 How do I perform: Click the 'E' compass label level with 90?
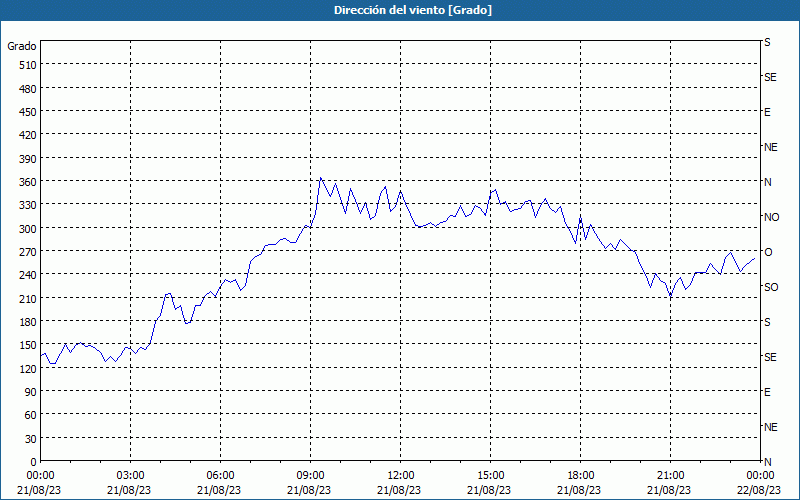[x=767, y=392]
